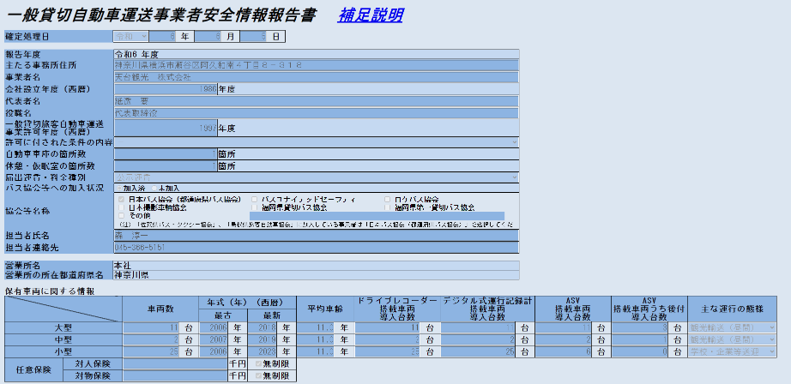Screen dimensions: 791x384
Task: Click the その他 association name text field
Action: point(377,215)
